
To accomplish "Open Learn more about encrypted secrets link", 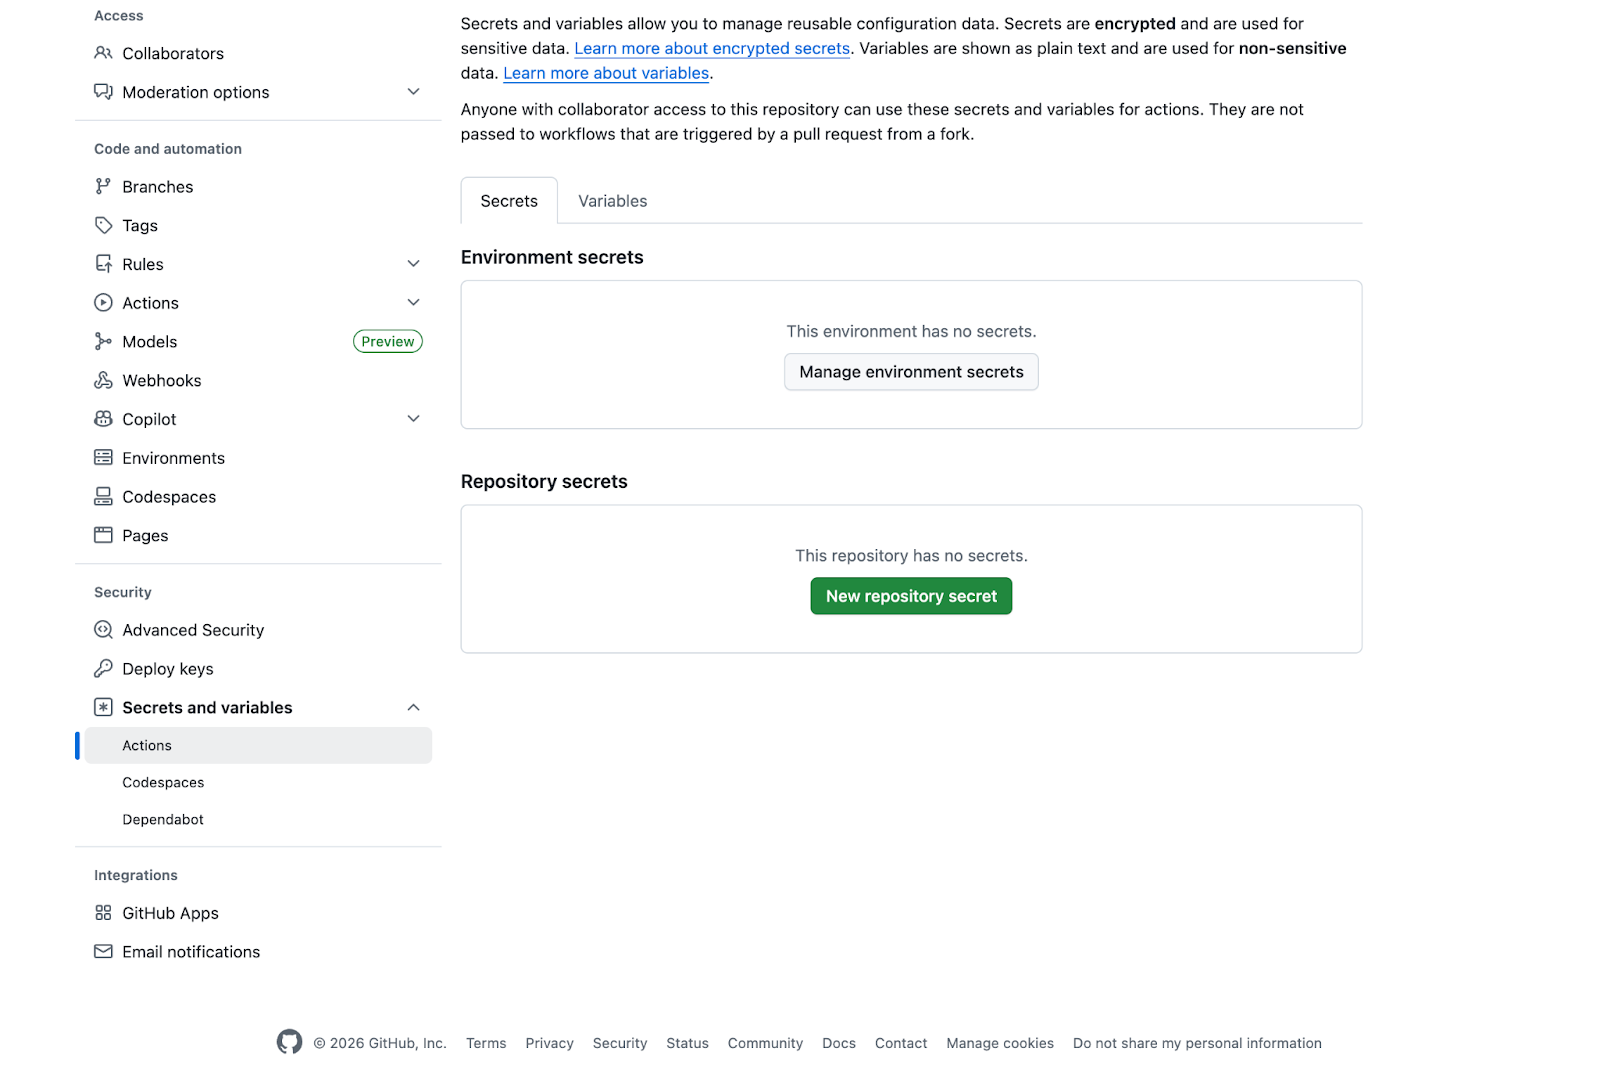I will coord(712,48).
